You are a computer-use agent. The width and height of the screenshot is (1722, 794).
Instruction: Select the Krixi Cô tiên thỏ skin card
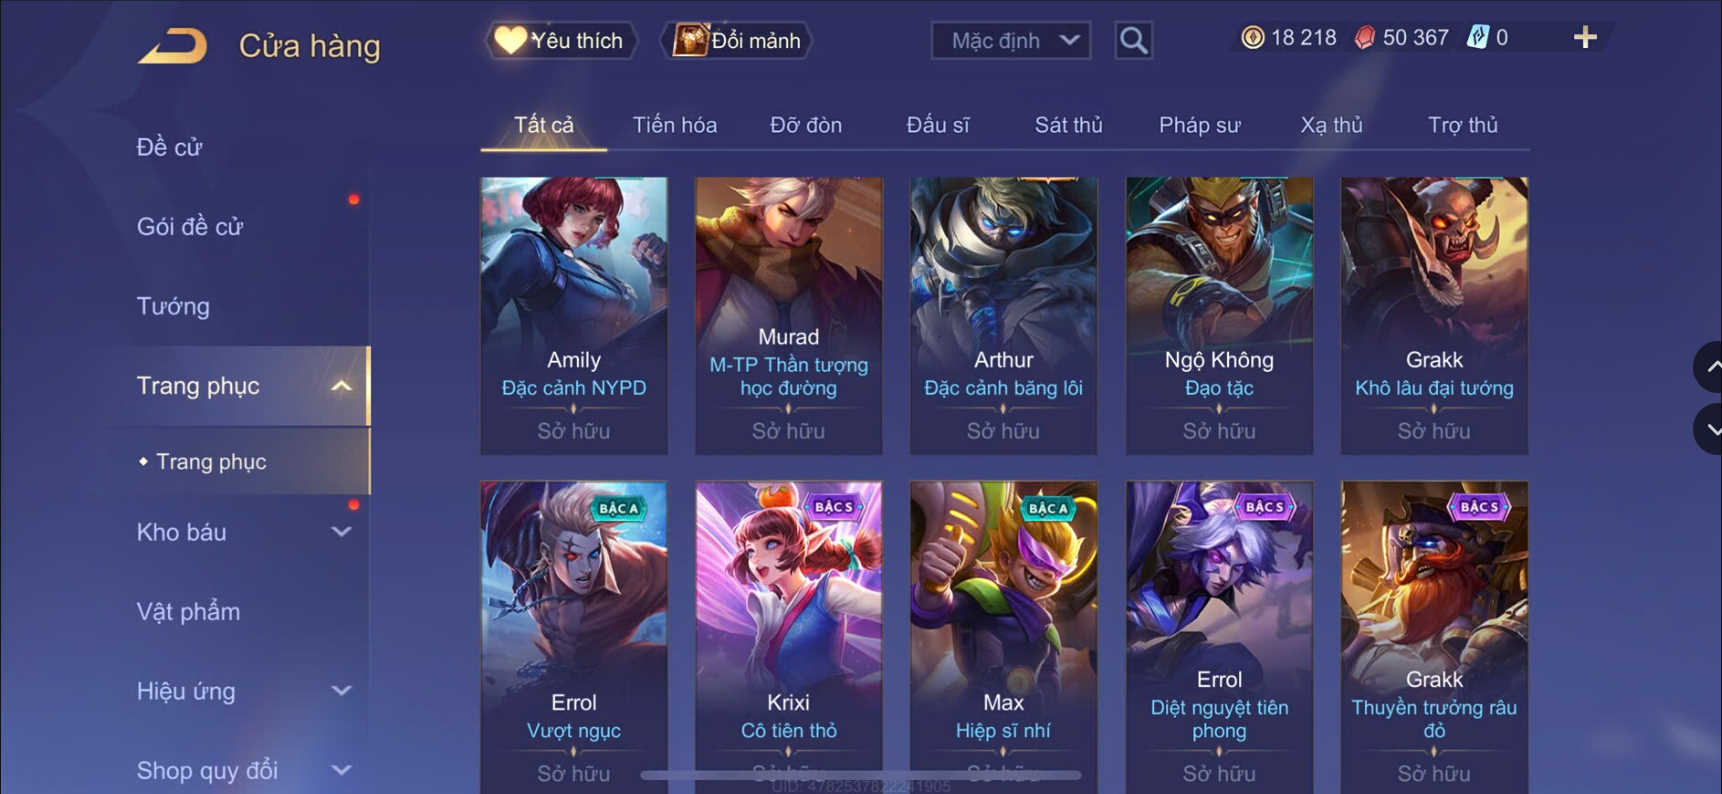click(789, 637)
